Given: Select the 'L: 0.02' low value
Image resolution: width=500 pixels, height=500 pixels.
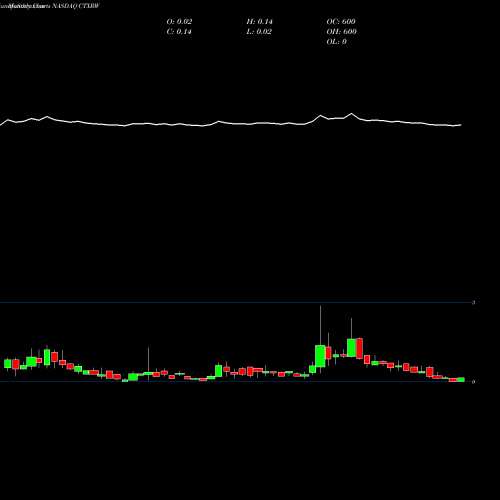Looking at the screenshot, I should click(x=259, y=32).
